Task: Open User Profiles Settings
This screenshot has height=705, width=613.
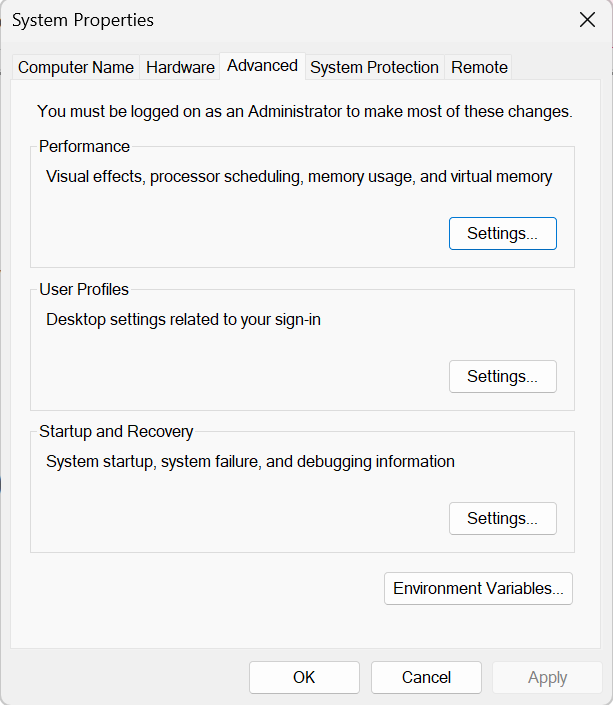Action: coord(502,376)
